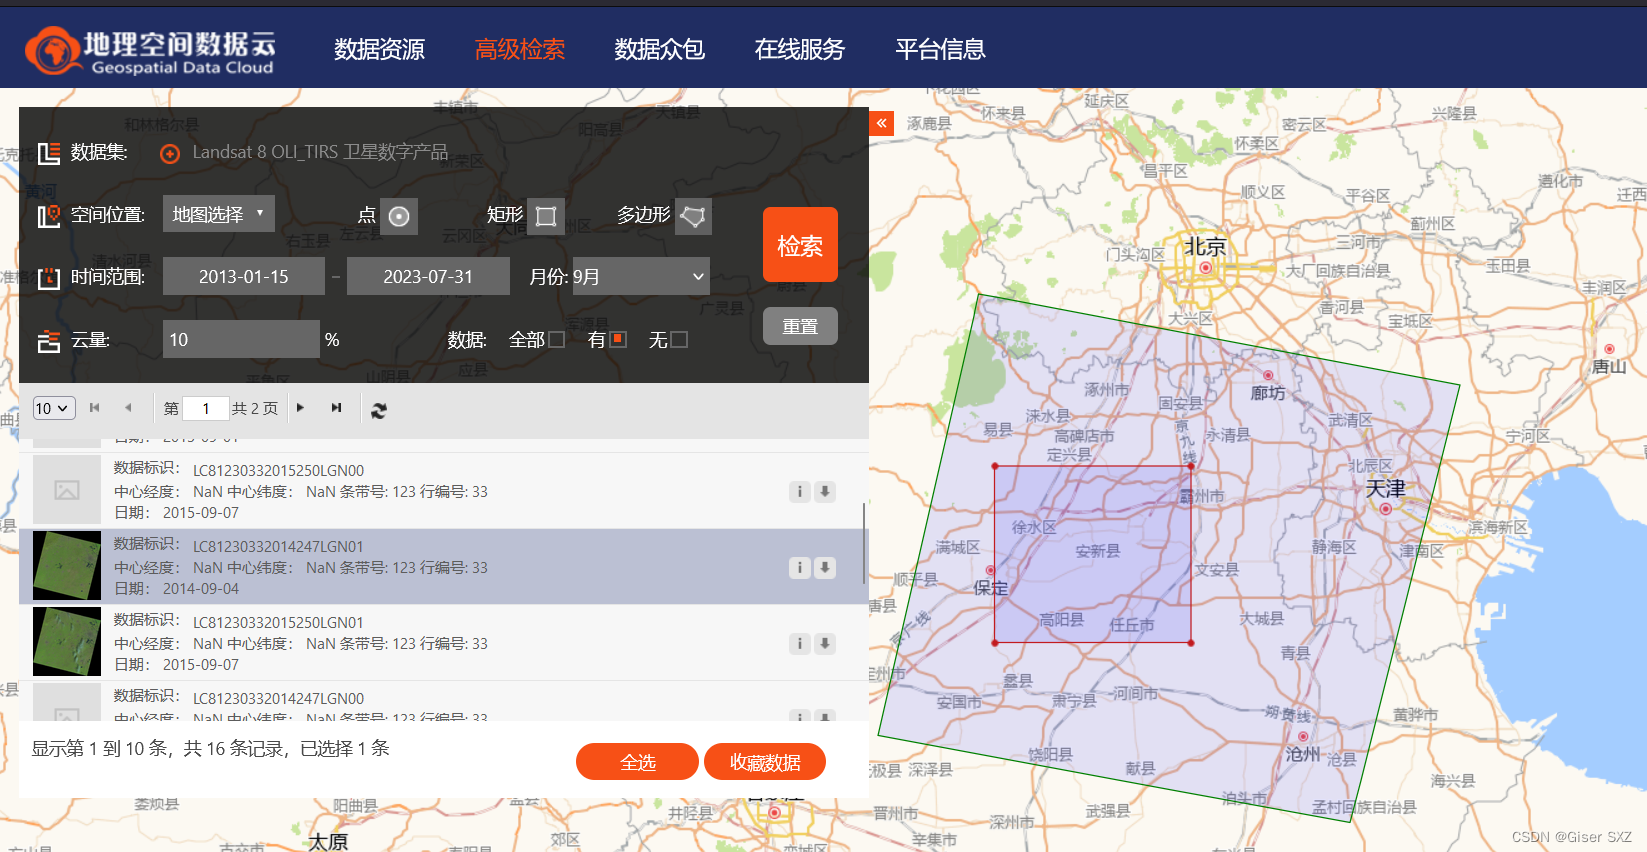Open the month (月份) dropdown showing 9月

[640, 276]
